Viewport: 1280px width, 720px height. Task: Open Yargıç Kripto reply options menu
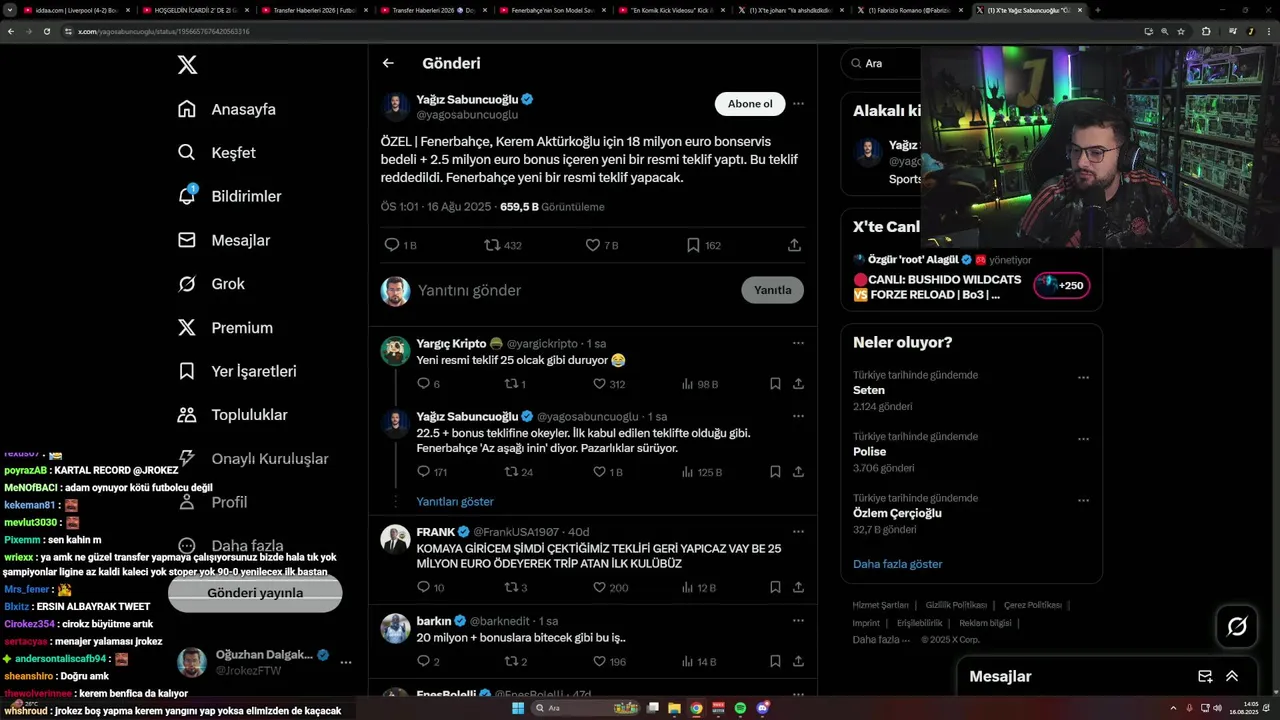[798, 343]
